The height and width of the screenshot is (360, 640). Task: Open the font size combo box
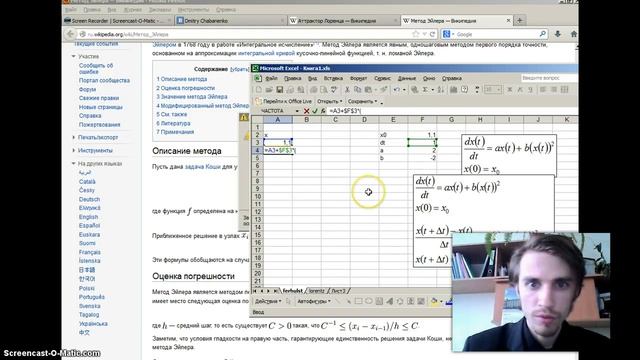(x=492, y=90)
